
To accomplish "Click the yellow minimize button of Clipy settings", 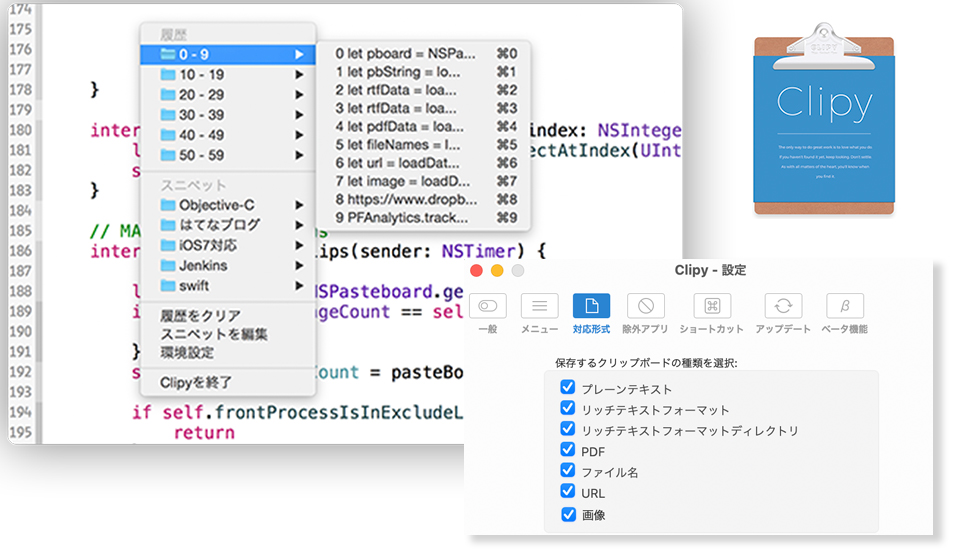I will [497, 271].
